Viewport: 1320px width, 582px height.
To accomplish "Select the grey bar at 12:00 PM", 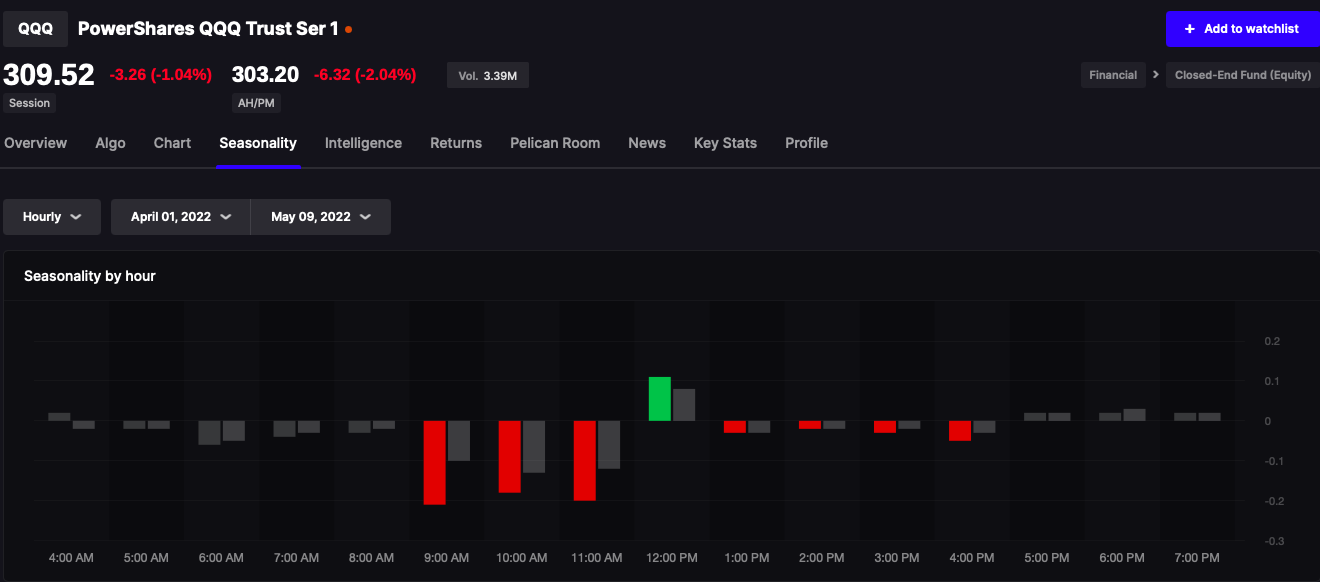I will point(684,404).
